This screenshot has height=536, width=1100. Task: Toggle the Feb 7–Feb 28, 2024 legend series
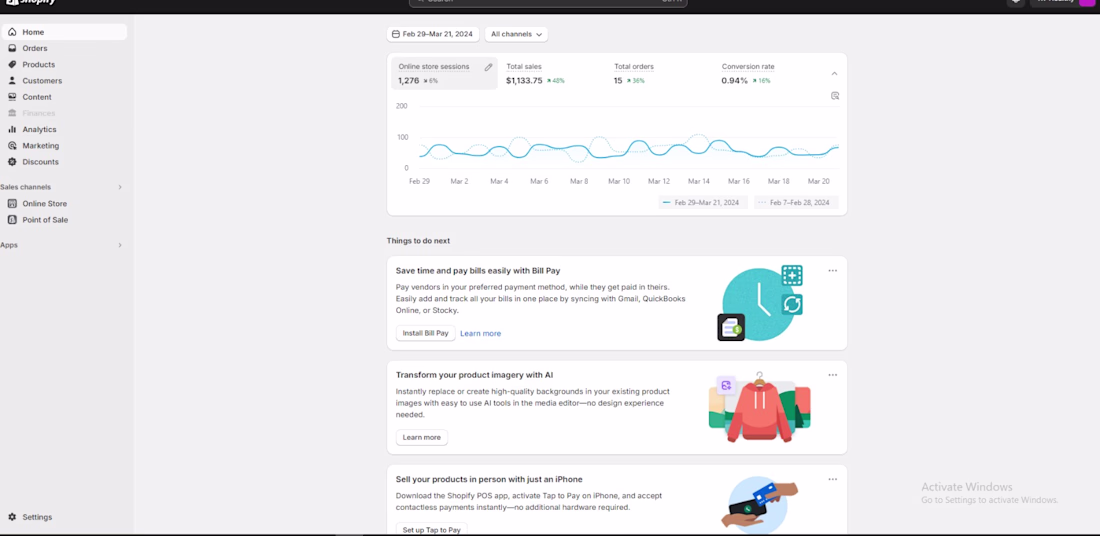click(x=796, y=203)
